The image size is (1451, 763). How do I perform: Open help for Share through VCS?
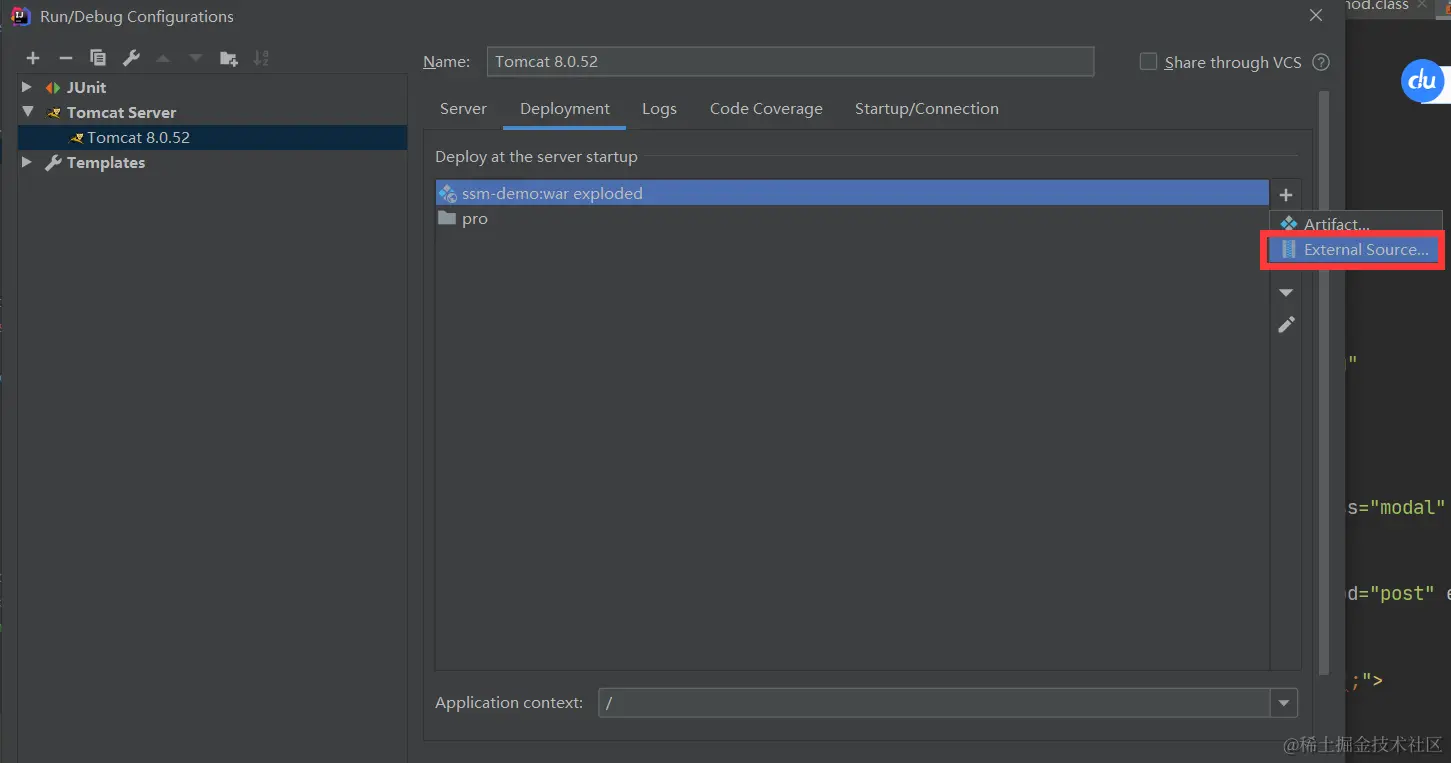(1321, 62)
